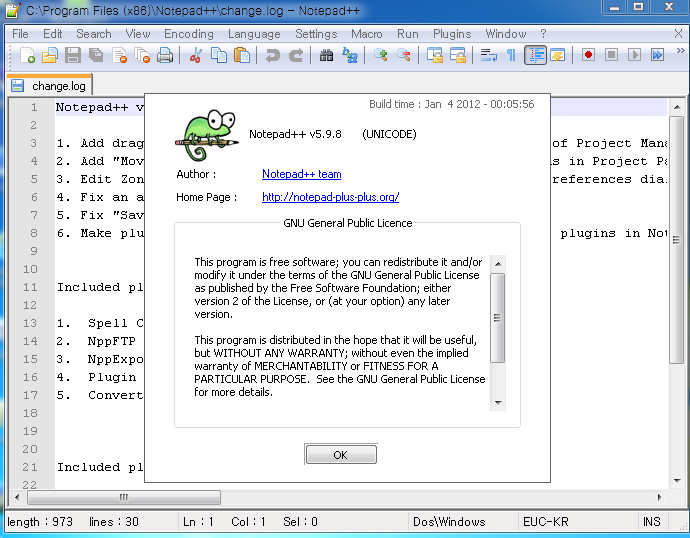Click the editor horizontal scroll left arrow
Viewport: 690px width, 538px height.
pos(17,498)
